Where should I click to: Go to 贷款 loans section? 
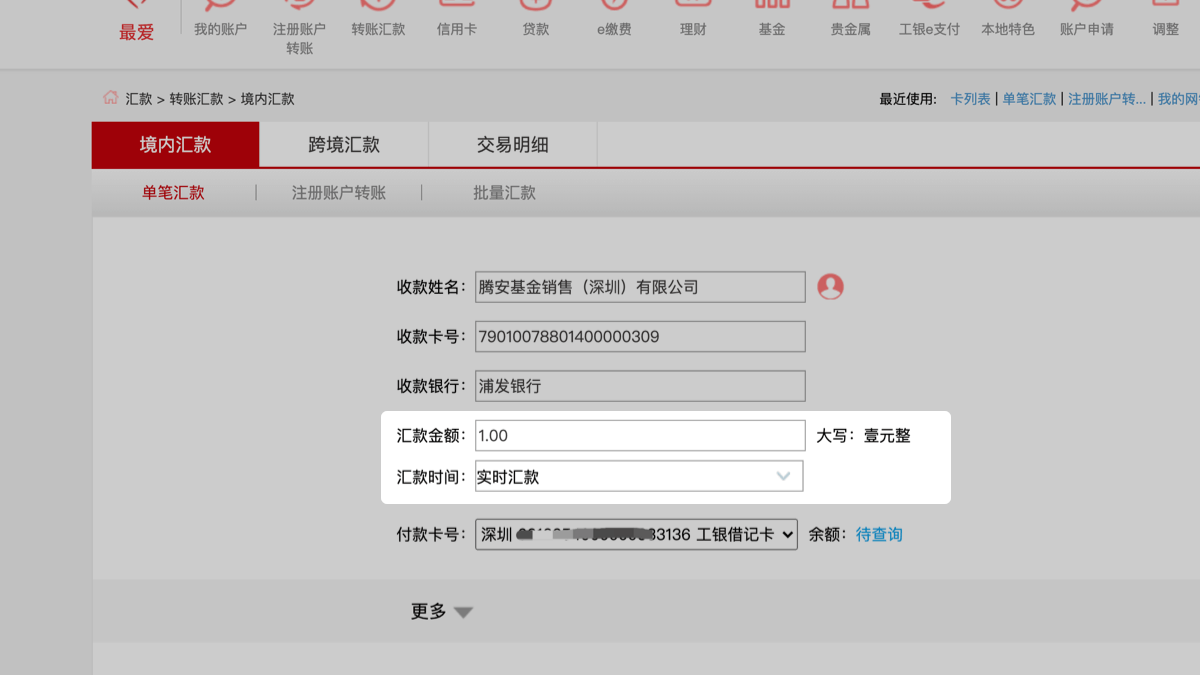536,29
